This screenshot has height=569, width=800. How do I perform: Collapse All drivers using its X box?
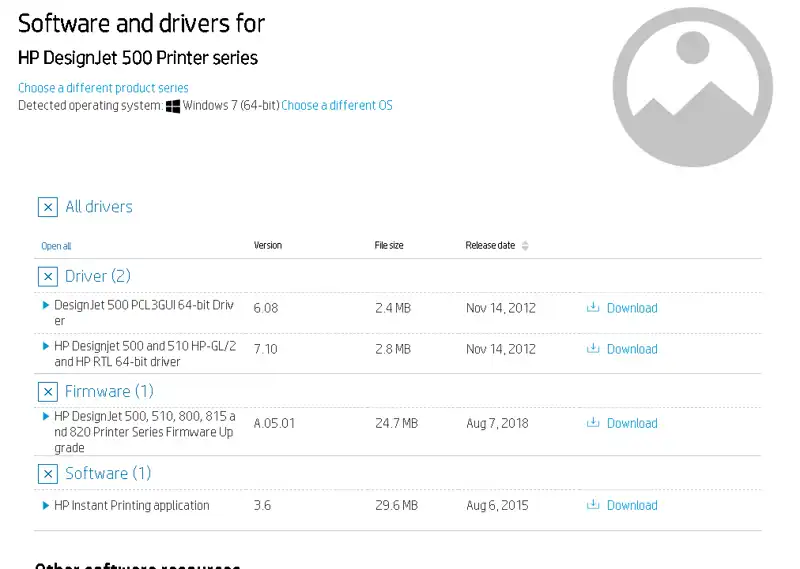(47, 207)
